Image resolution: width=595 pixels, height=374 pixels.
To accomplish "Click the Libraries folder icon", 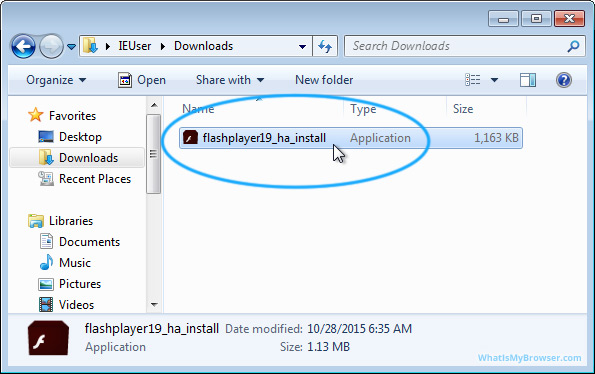I will tap(36, 221).
